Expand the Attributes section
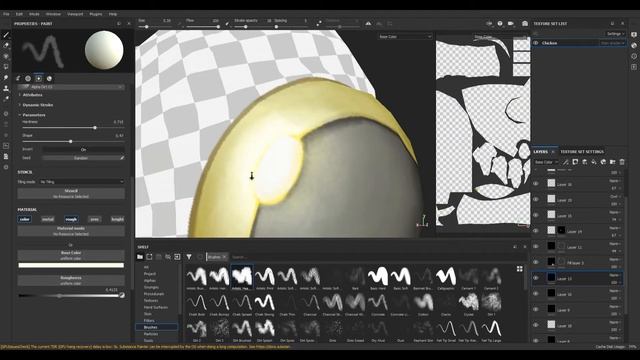Viewport: 640px width, 360px height. (x=32, y=95)
